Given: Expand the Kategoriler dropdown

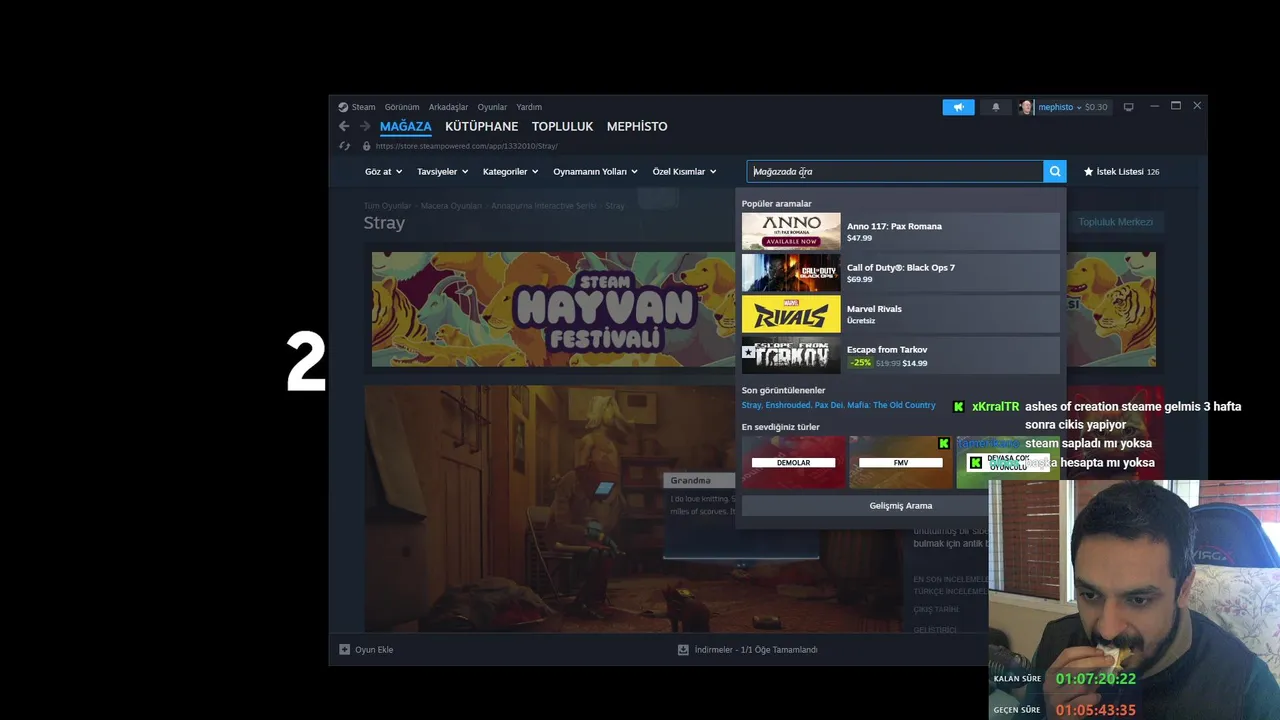Looking at the screenshot, I should click(x=510, y=172).
